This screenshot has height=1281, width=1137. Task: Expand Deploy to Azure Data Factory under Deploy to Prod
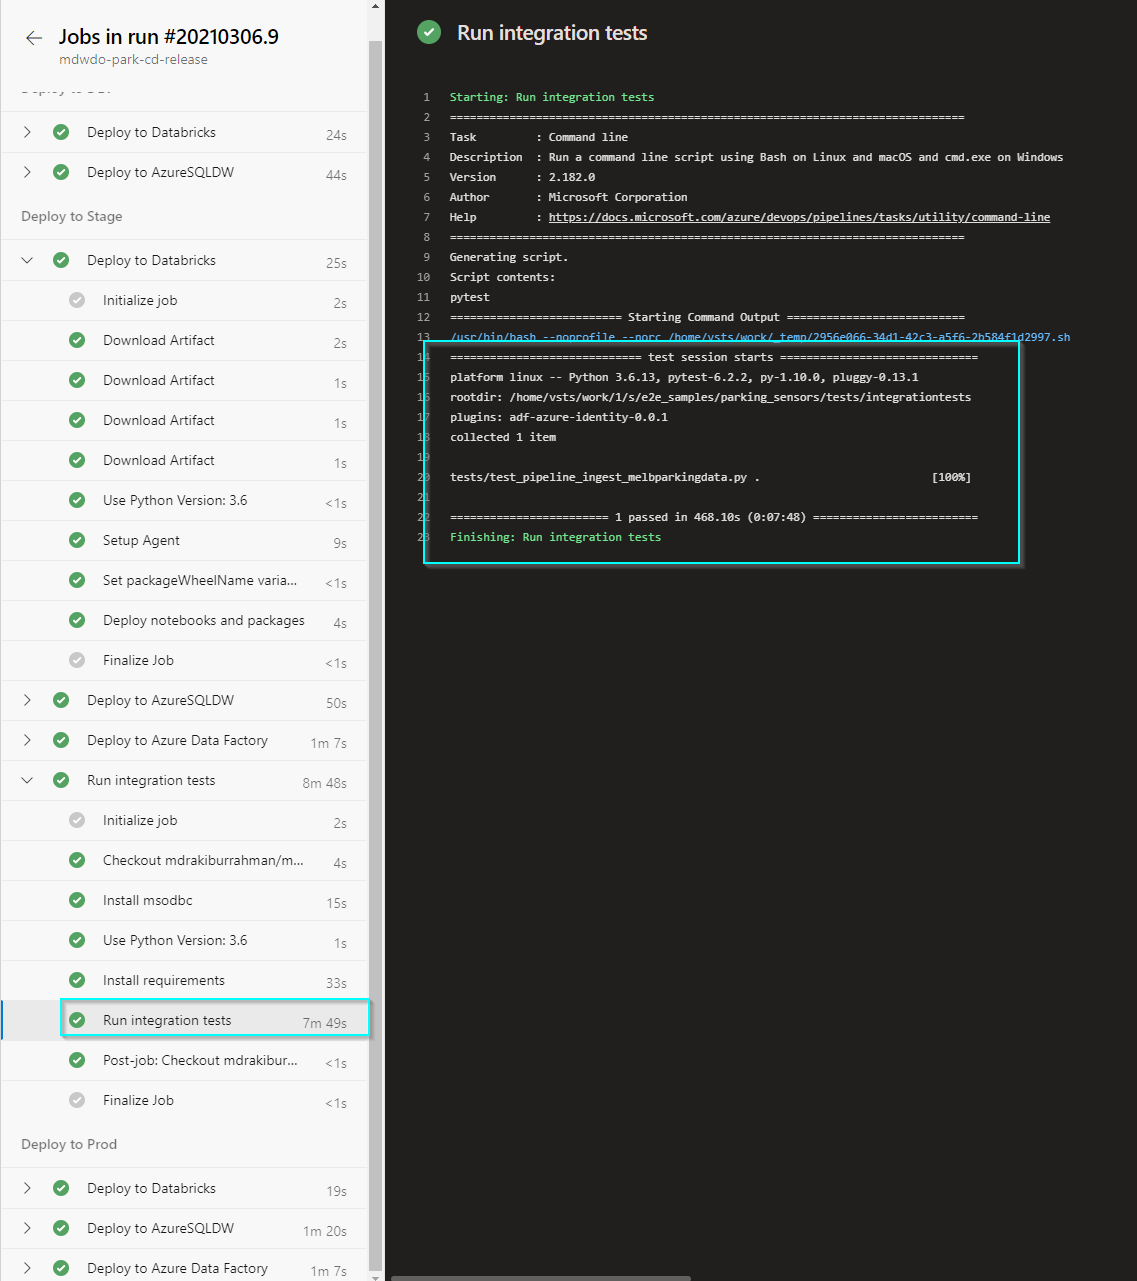(x=26, y=1268)
